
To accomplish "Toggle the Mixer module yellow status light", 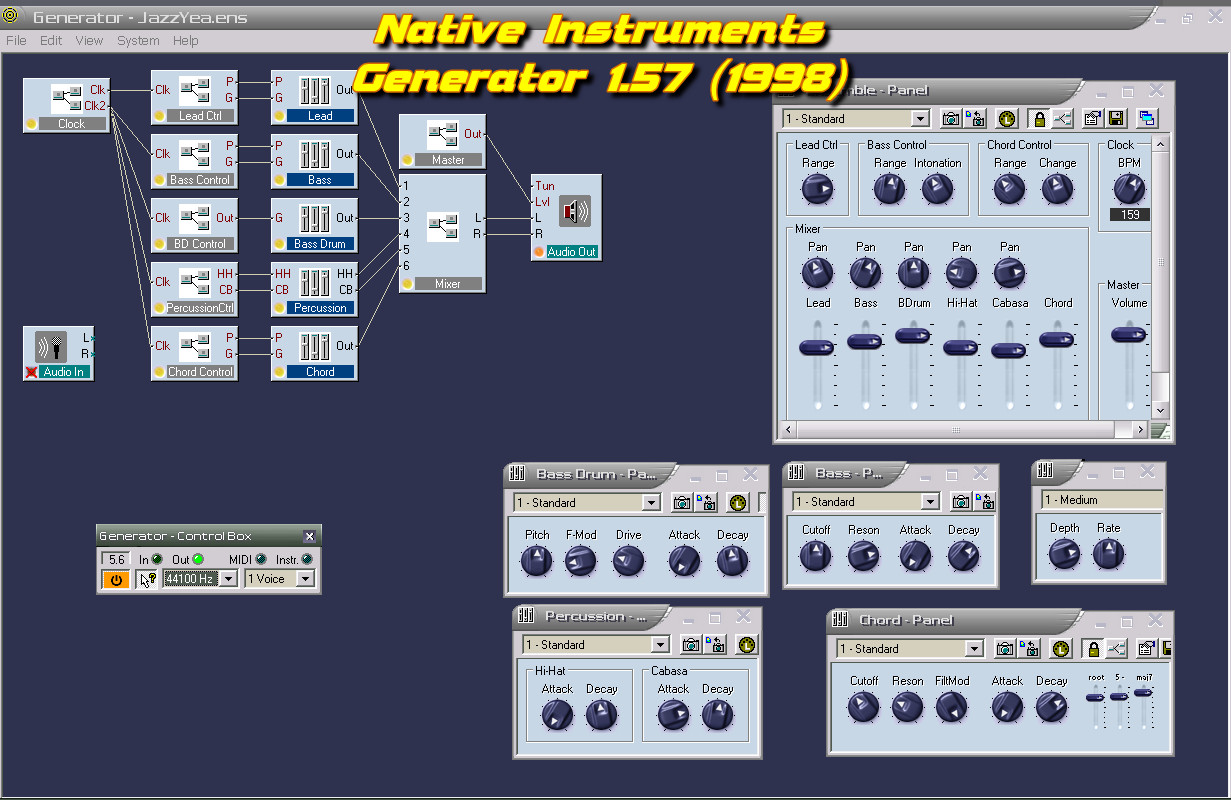I will 408,284.
